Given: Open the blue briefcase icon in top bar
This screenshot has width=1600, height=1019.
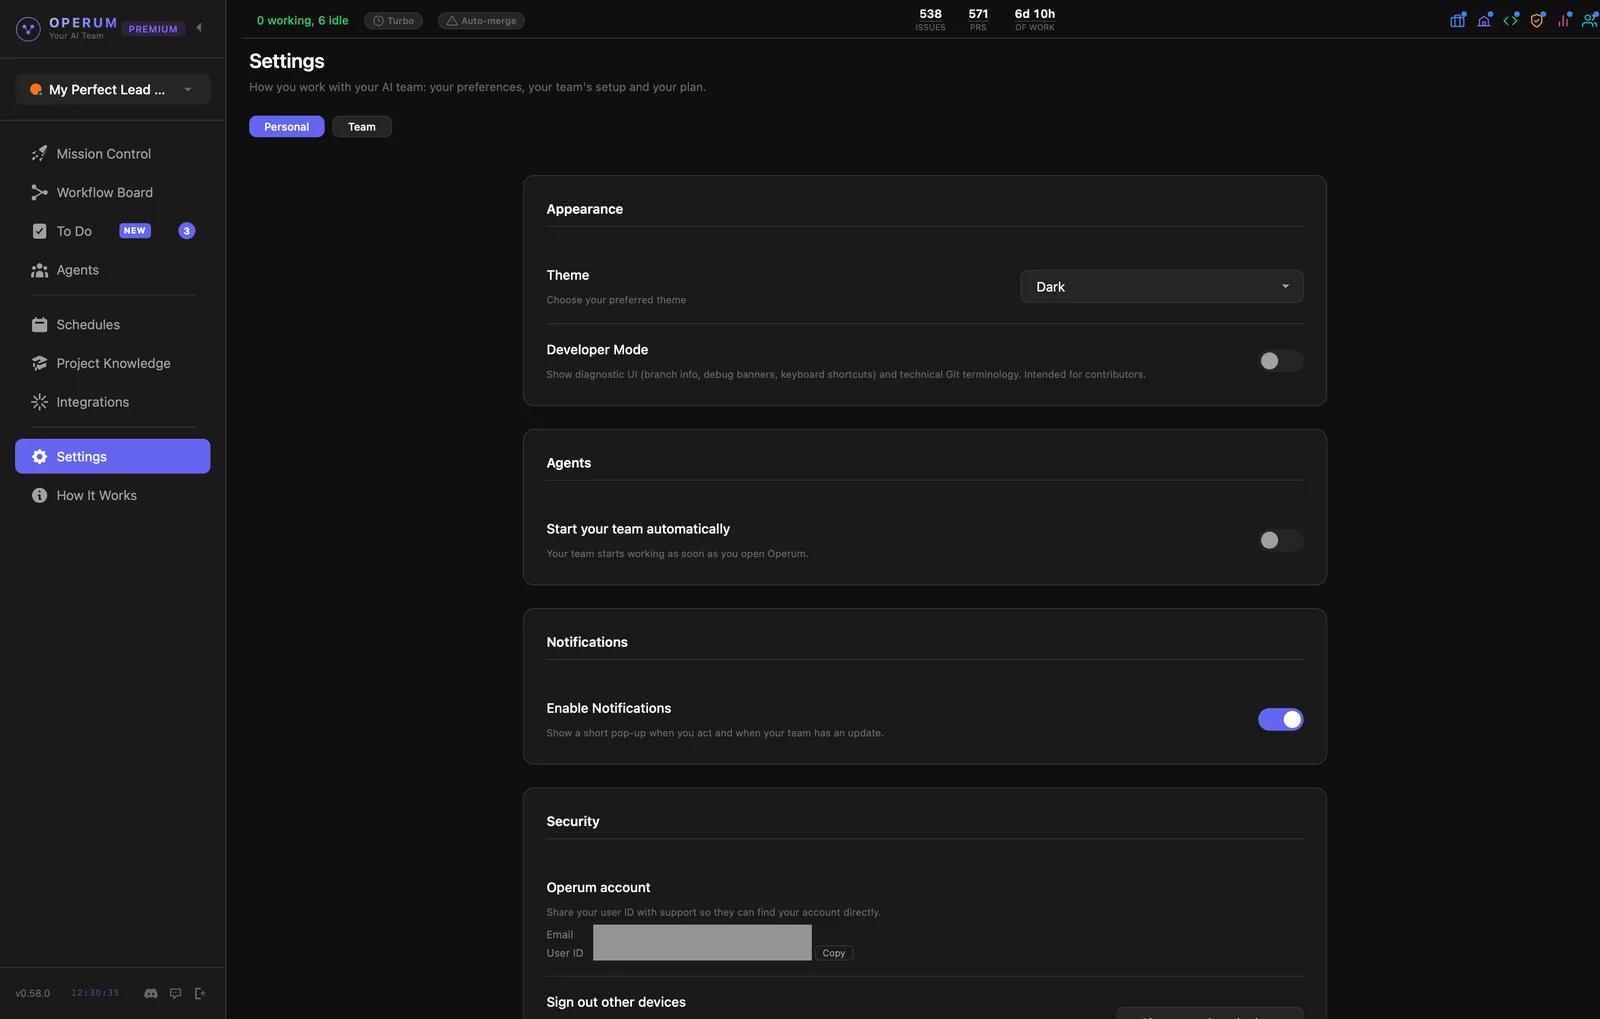Looking at the screenshot, I should pyautogui.click(x=1458, y=20).
